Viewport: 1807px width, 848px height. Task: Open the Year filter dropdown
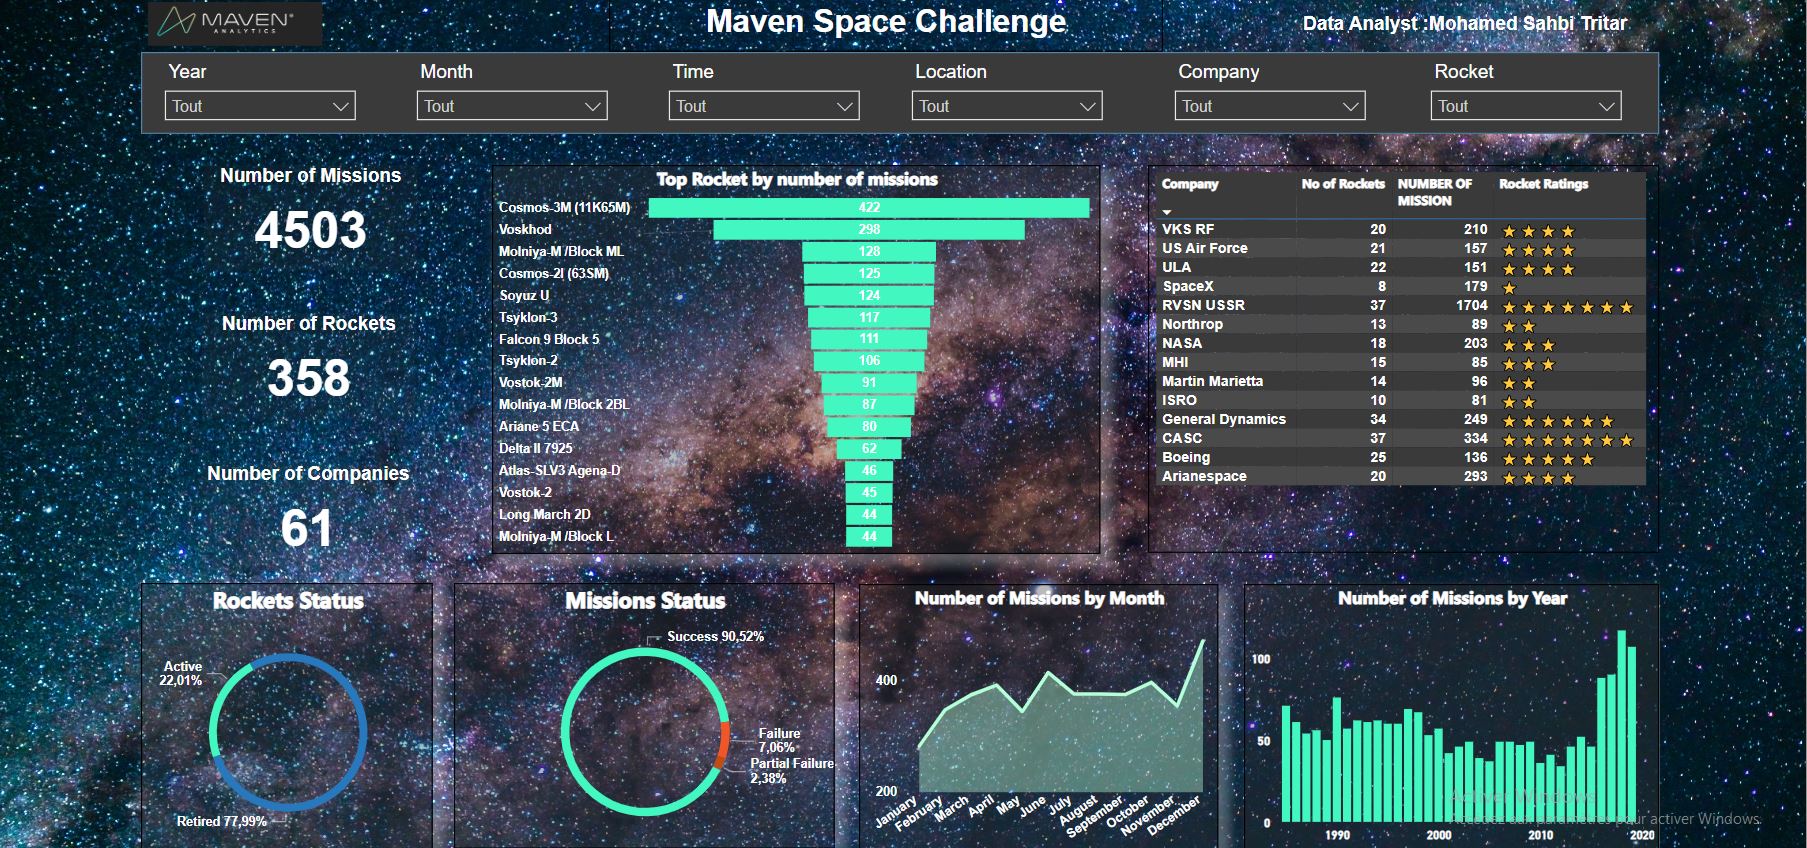[260, 106]
